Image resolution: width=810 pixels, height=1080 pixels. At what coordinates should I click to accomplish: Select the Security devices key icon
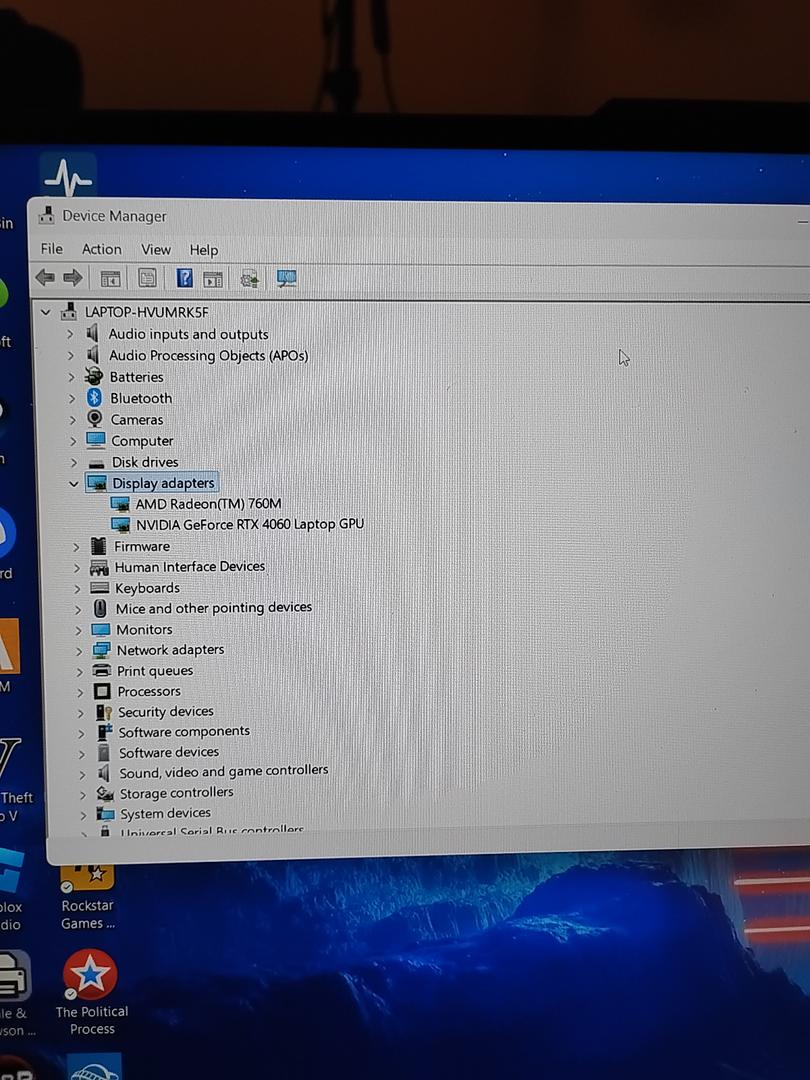point(103,712)
